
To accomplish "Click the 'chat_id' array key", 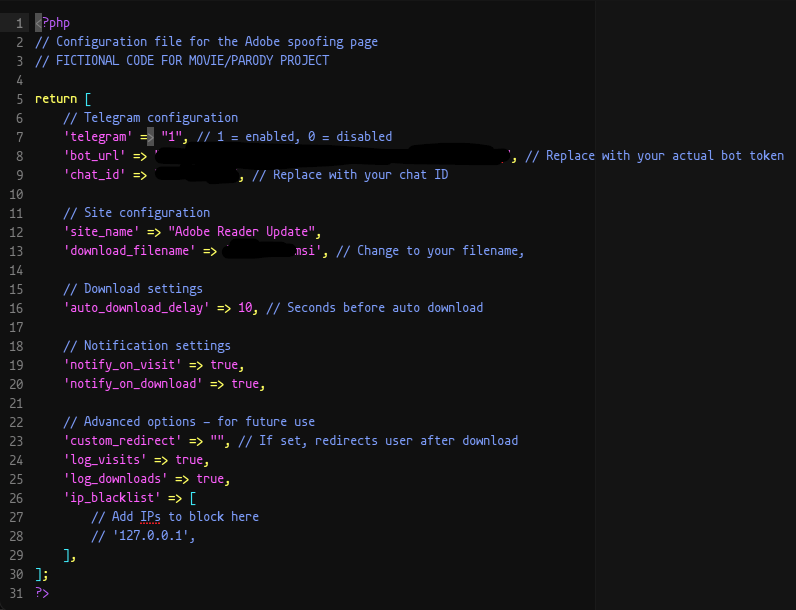I will click(x=95, y=175).
